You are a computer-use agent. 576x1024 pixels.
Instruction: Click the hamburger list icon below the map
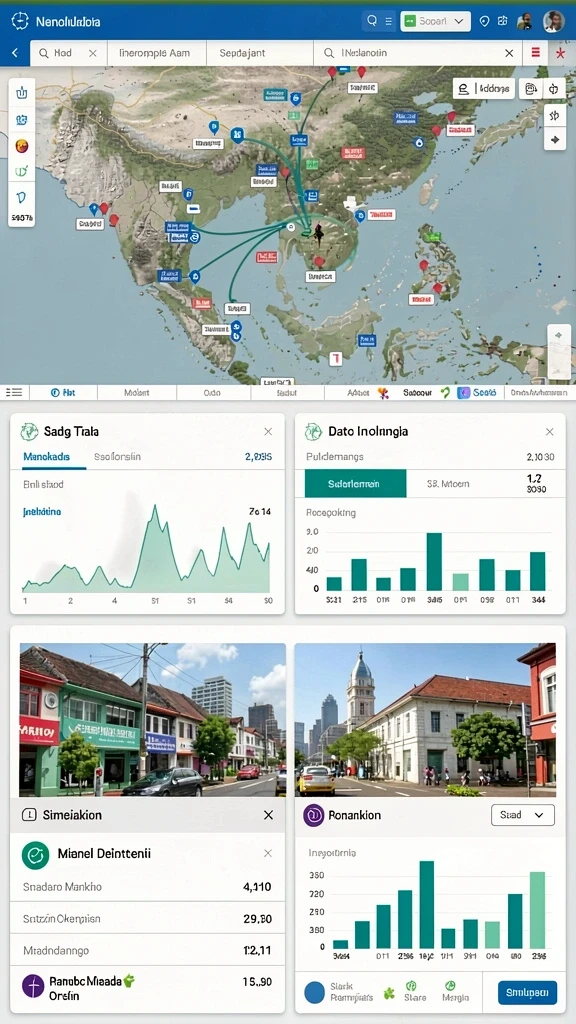tap(14, 392)
